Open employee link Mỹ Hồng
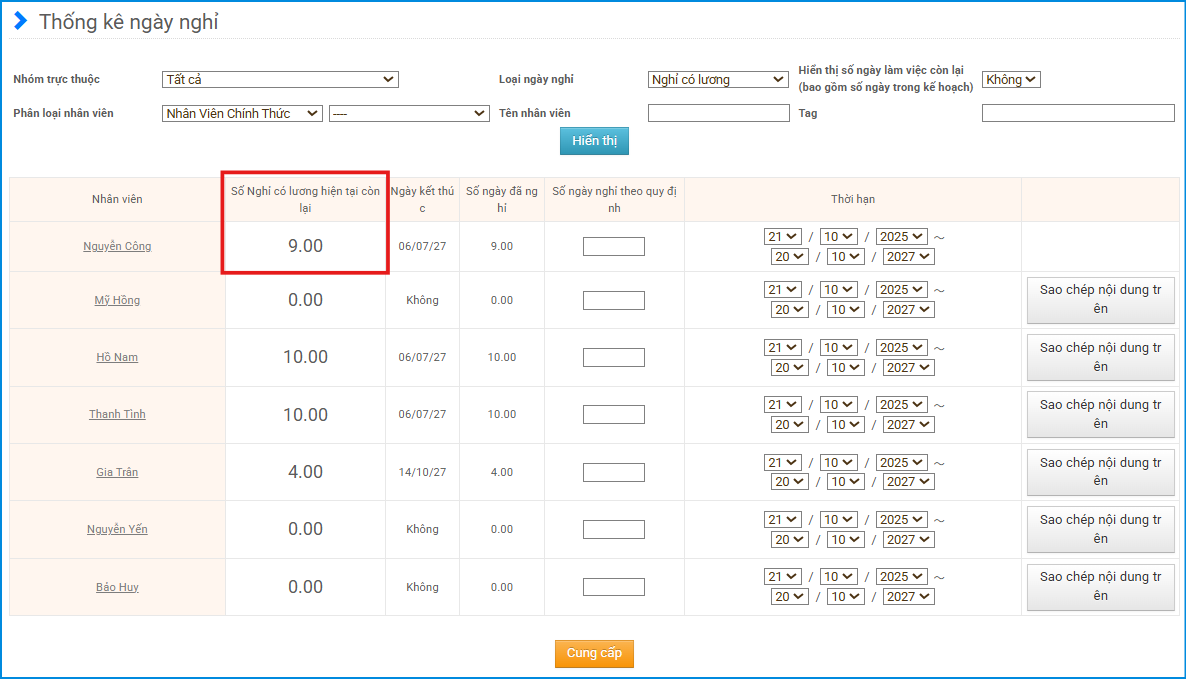This screenshot has height=679, width=1186. point(117,300)
